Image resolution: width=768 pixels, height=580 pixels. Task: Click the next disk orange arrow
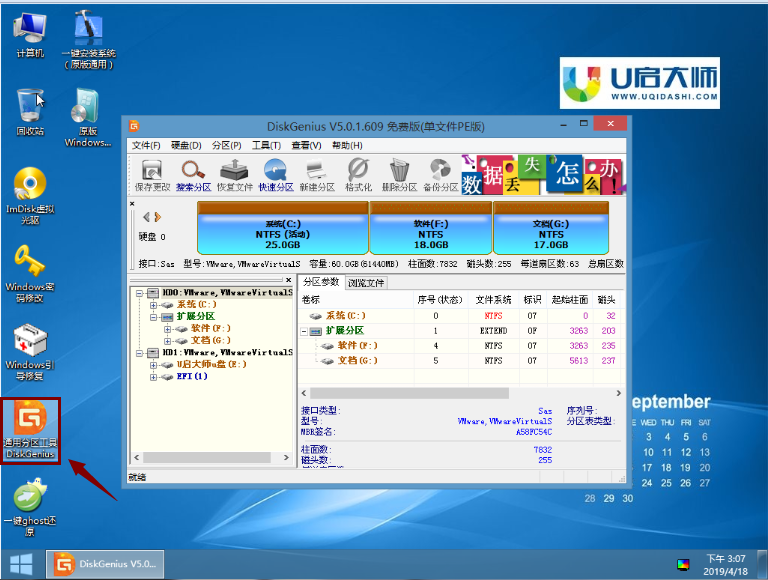pyautogui.click(x=157, y=217)
